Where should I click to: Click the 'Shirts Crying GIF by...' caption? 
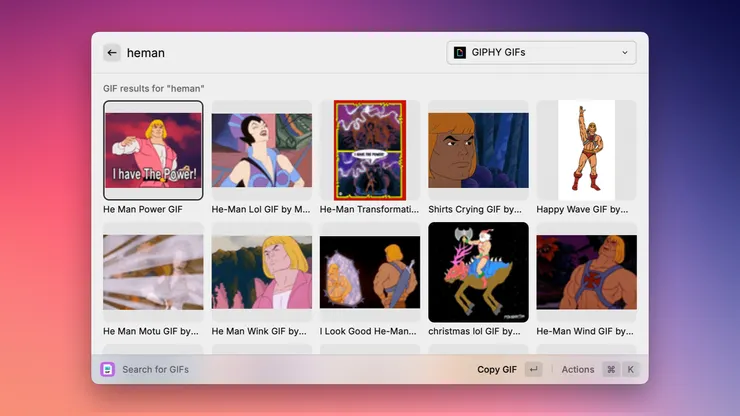[475, 209]
